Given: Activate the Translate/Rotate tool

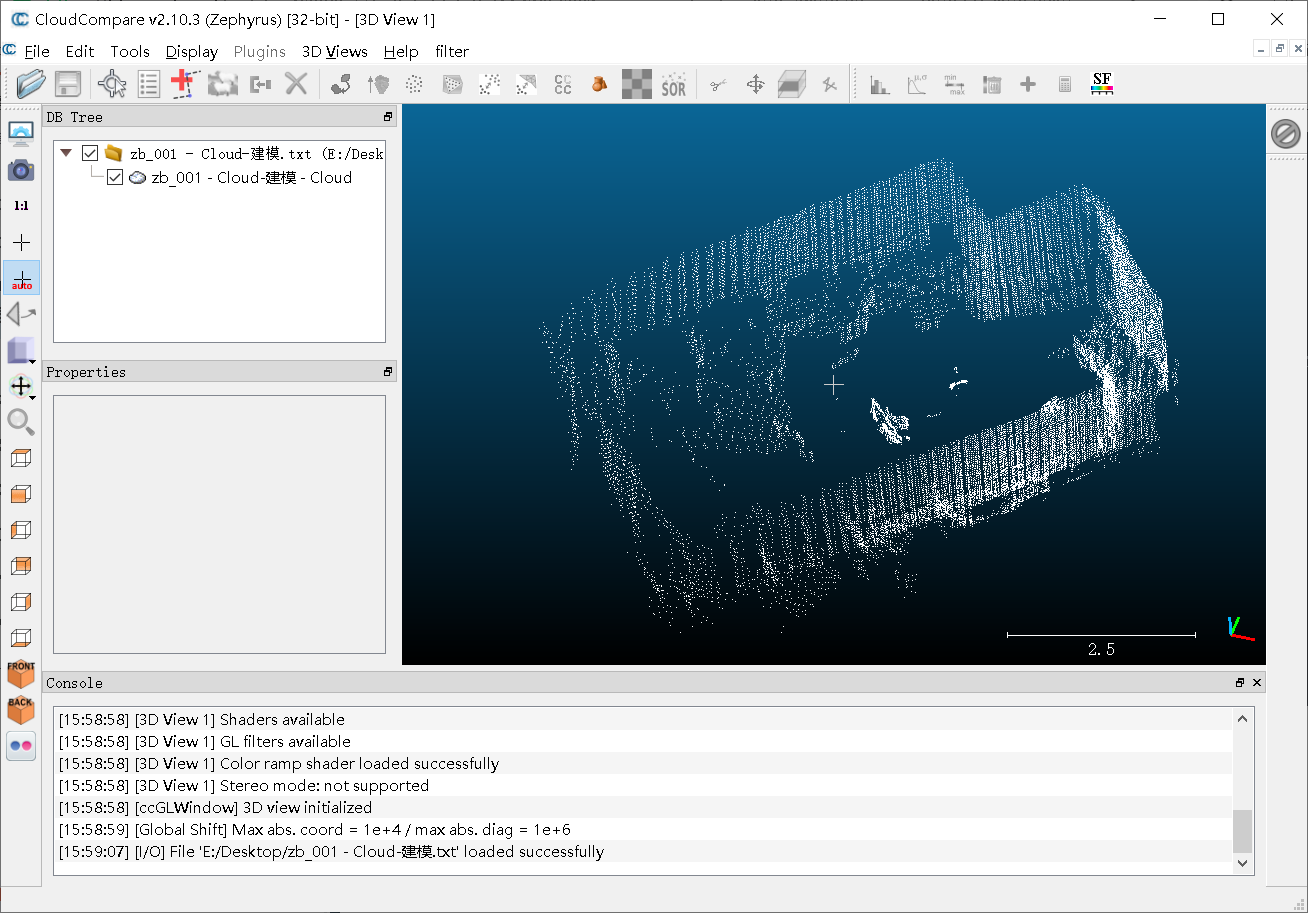Looking at the screenshot, I should (x=755, y=85).
